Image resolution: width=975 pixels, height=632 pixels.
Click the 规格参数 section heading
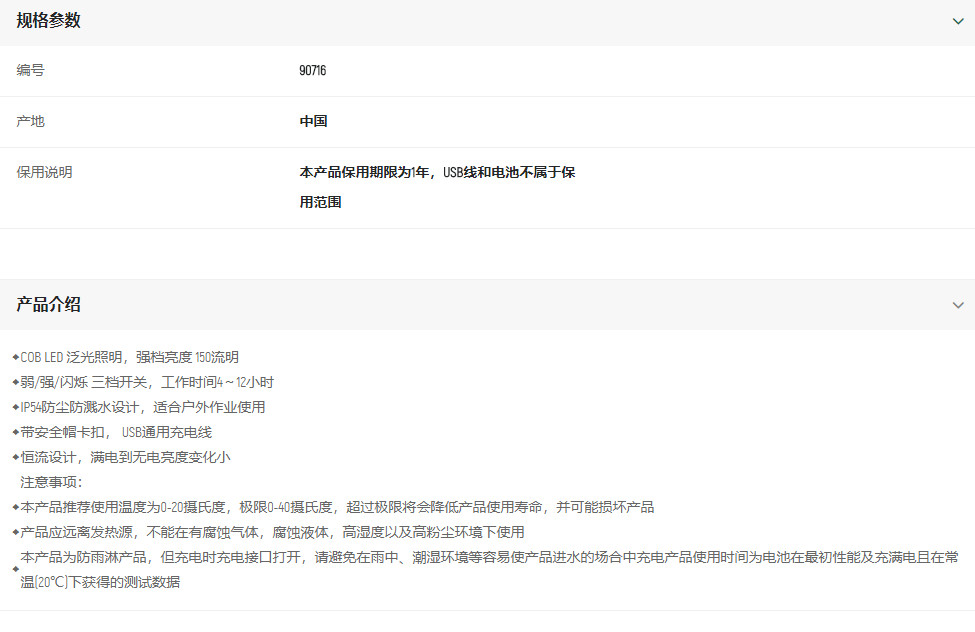[48, 21]
